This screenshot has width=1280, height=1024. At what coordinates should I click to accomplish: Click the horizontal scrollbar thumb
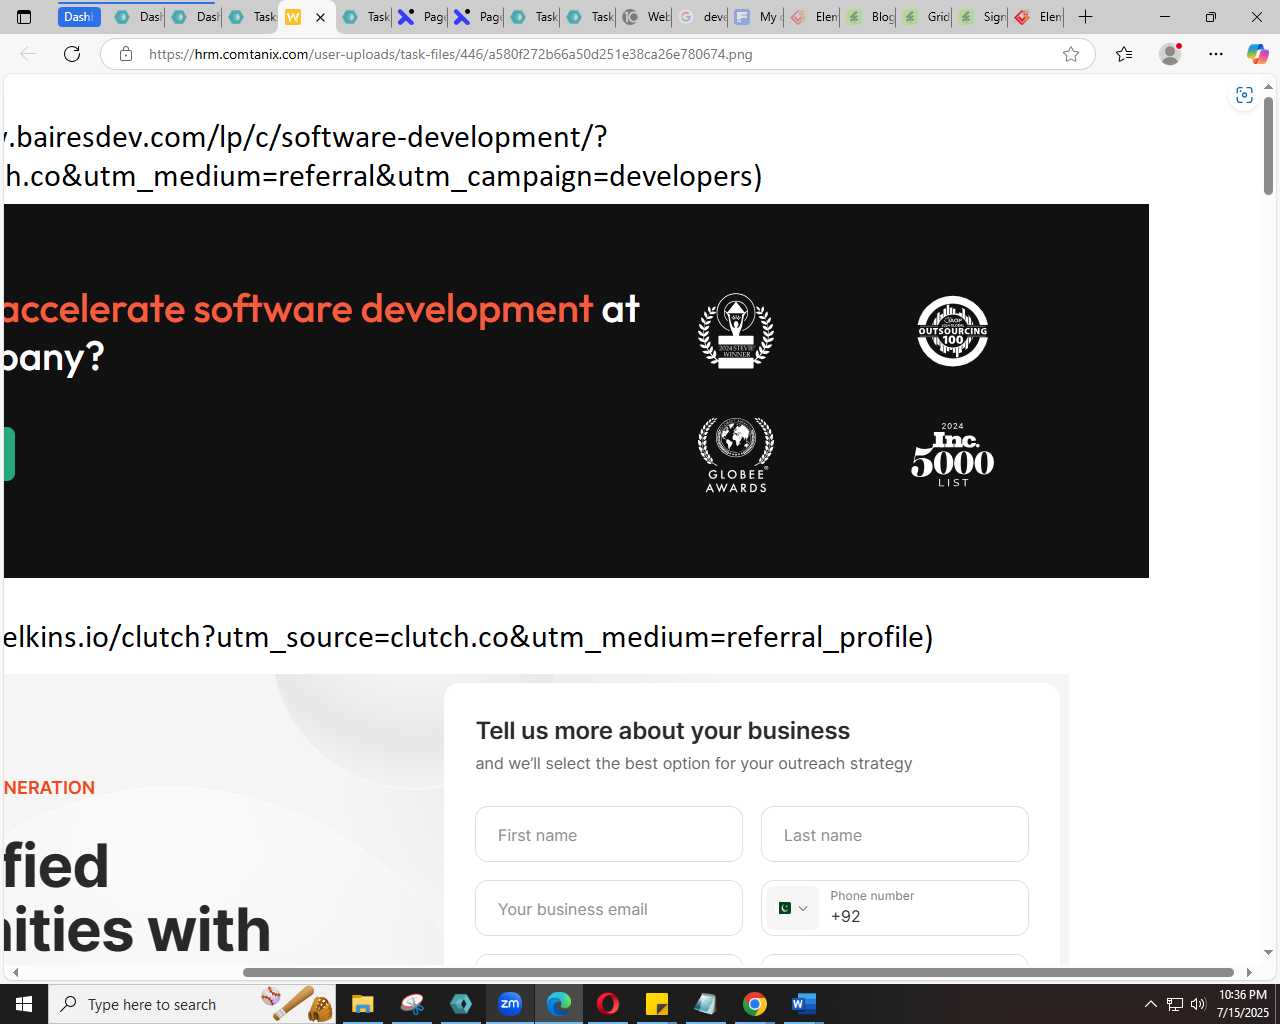[738, 972]
